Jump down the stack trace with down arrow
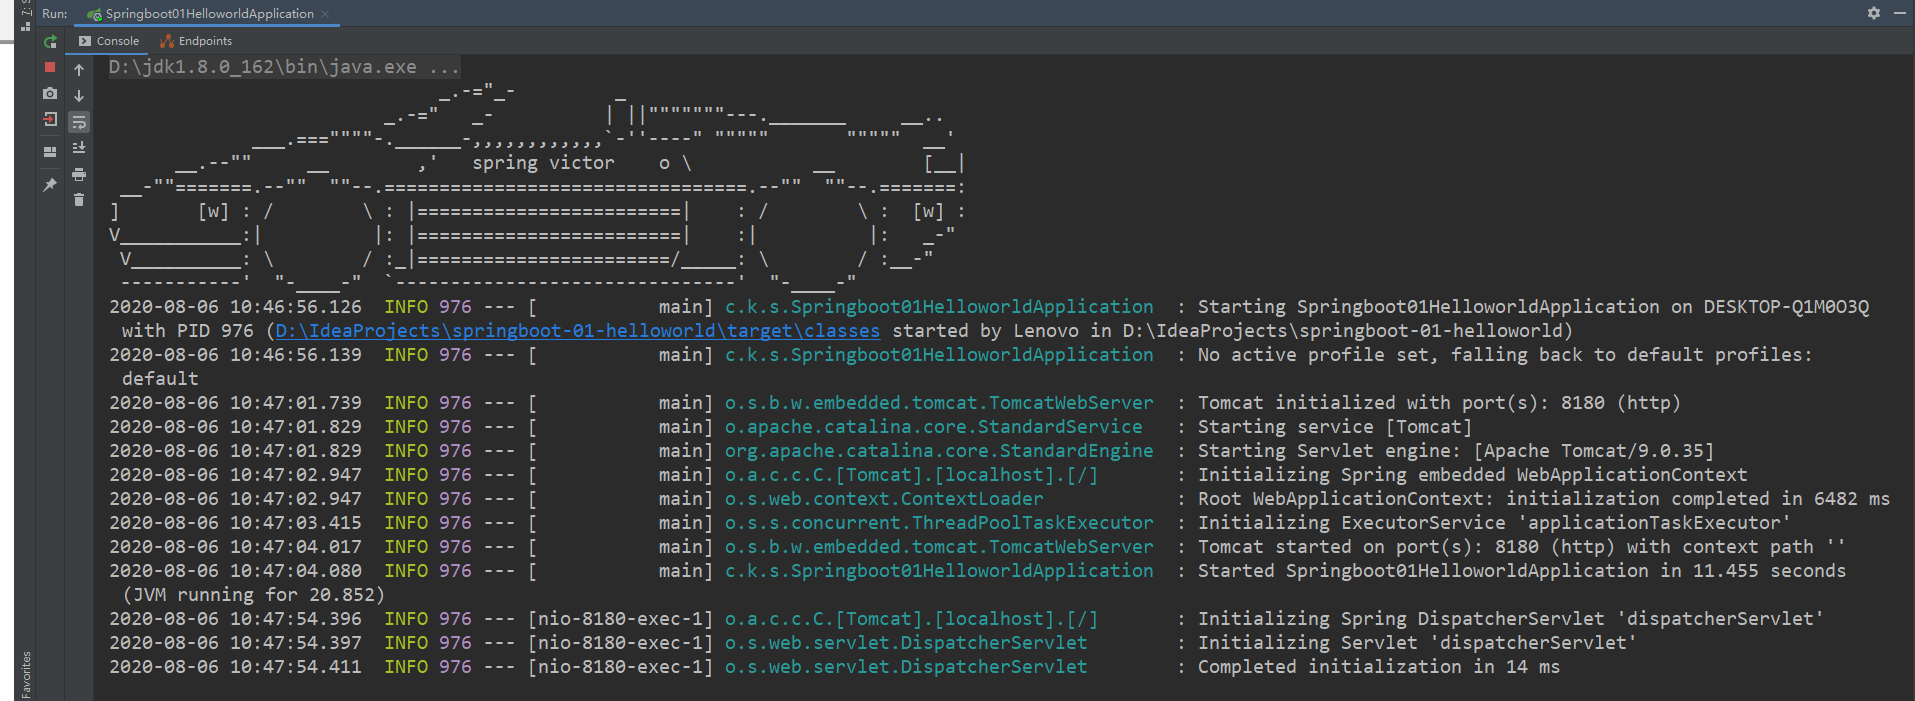The image size is (1915, 701). [x=79, y=96]
